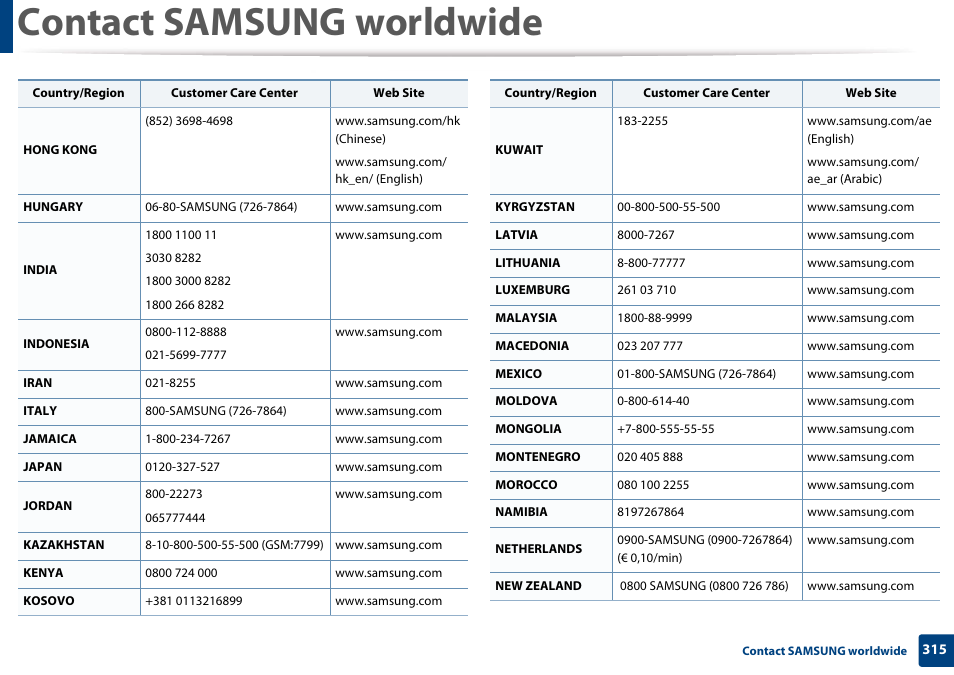954x675 pixels.
Task: Click the MONGOLIA country name
Action: point(528,429)
